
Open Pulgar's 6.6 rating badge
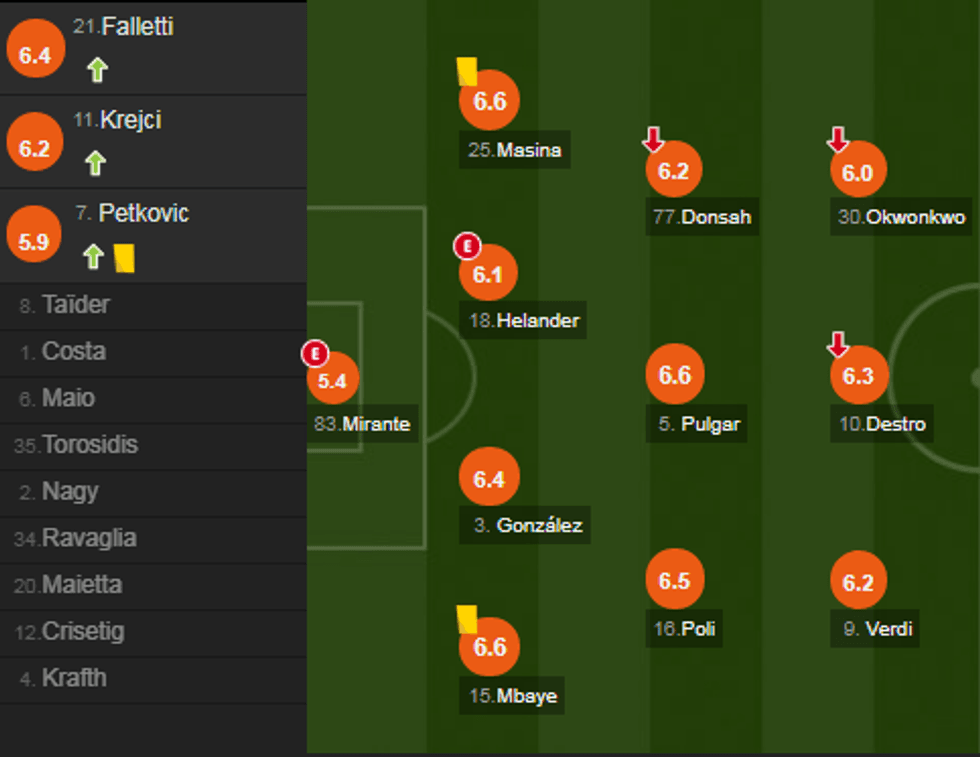[675, 375]
